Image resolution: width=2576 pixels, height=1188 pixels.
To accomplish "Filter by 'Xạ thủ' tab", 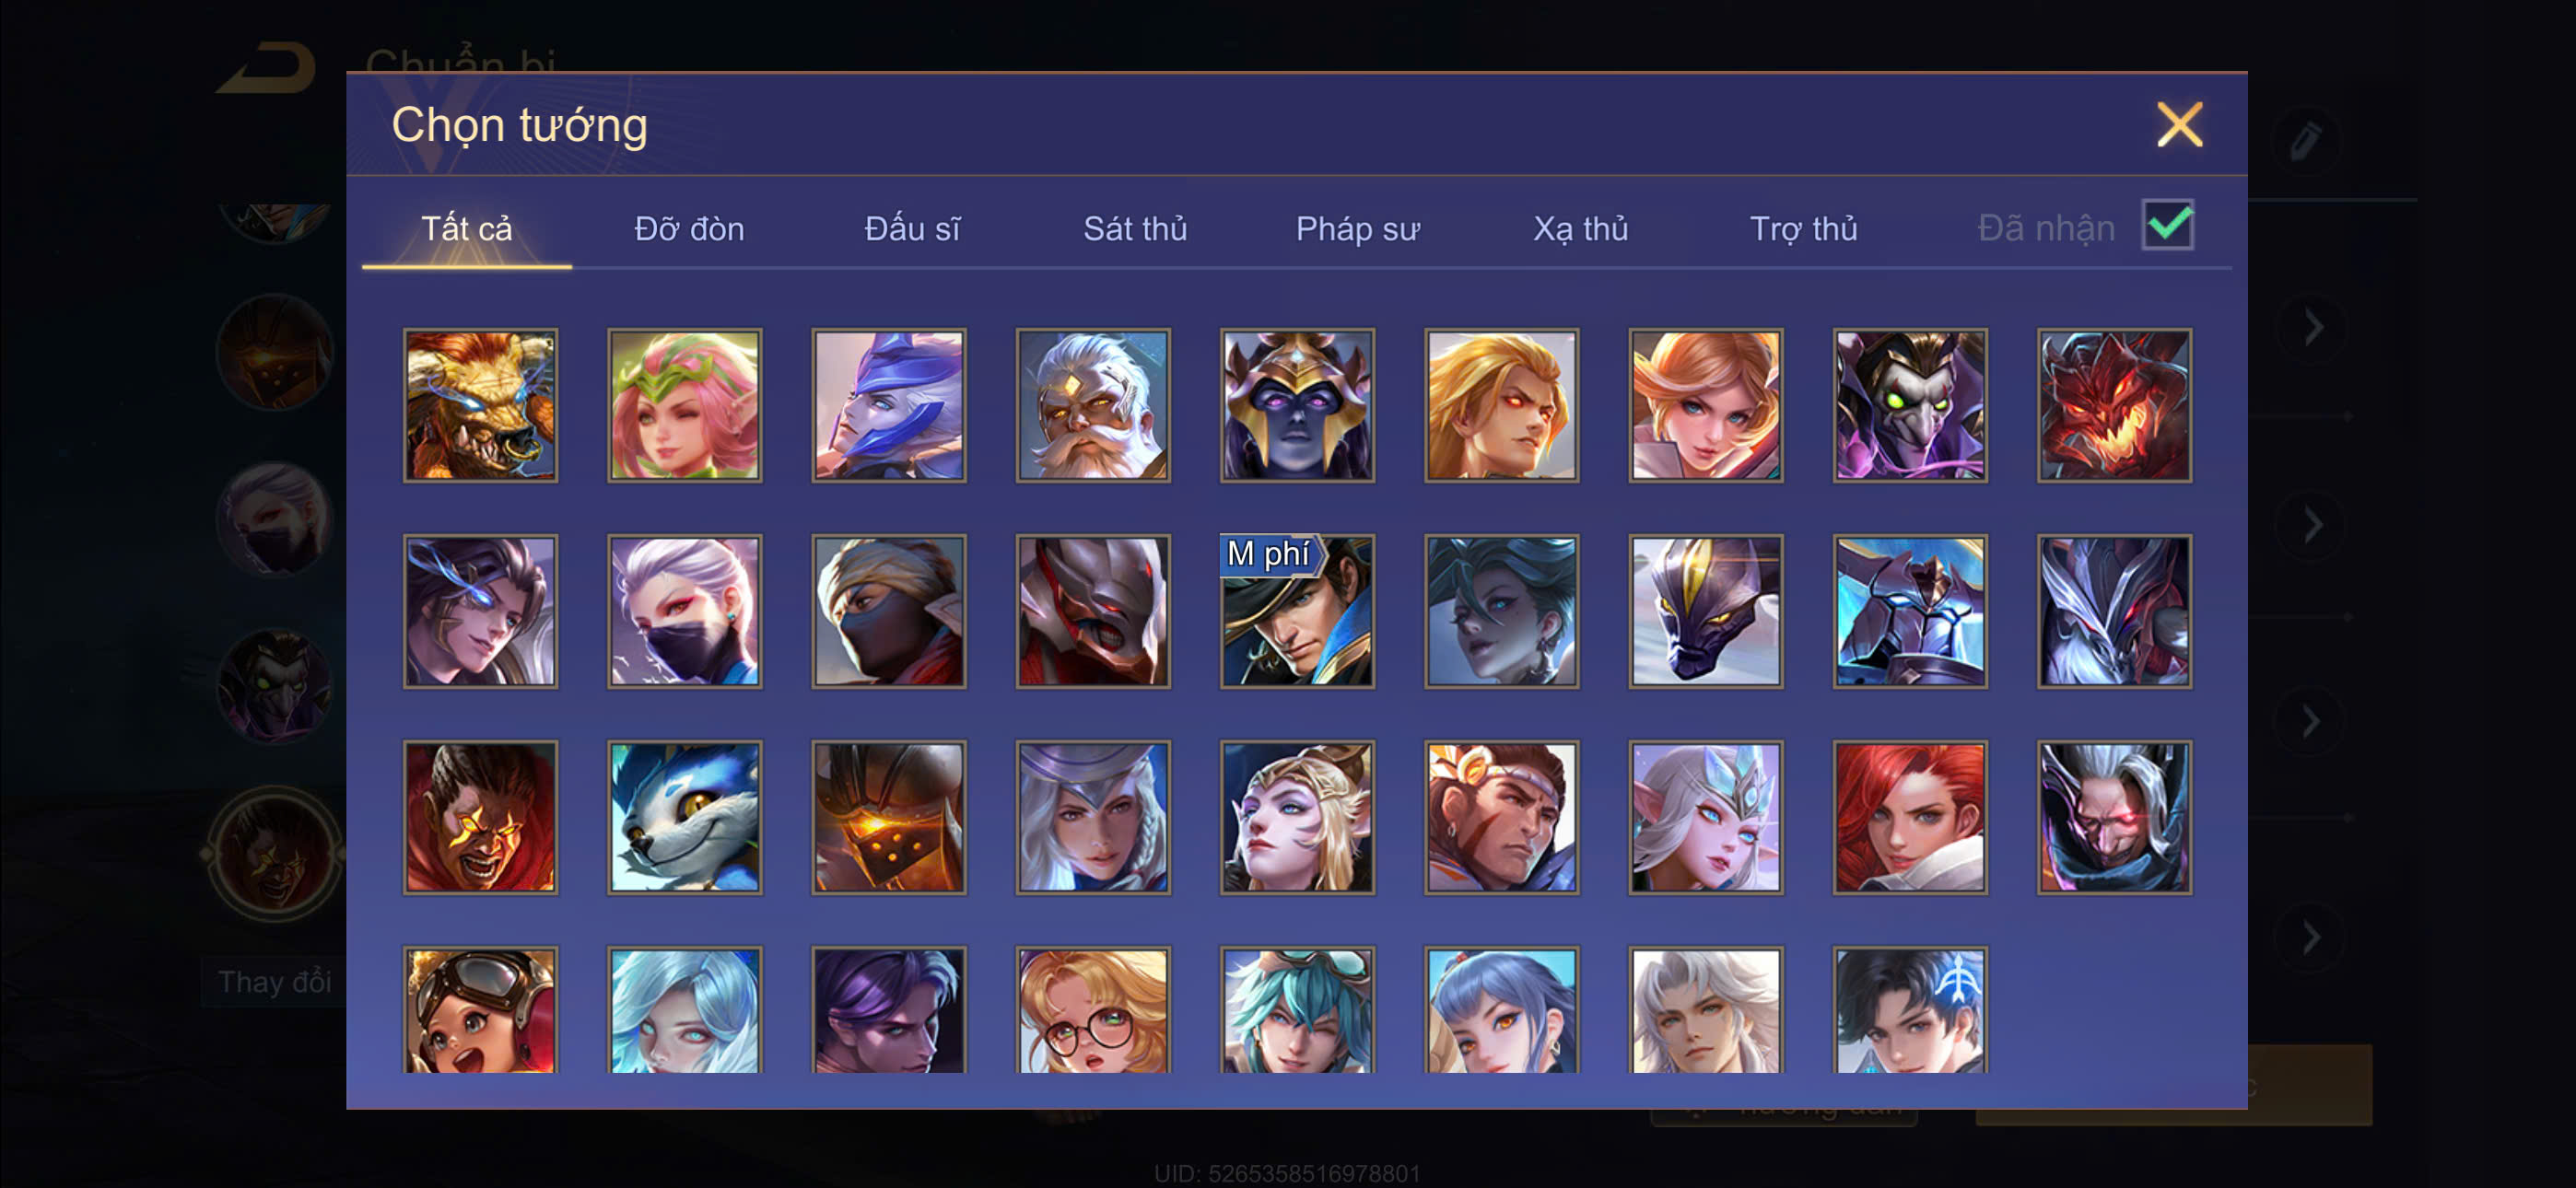I will [x=1581, y=228].
